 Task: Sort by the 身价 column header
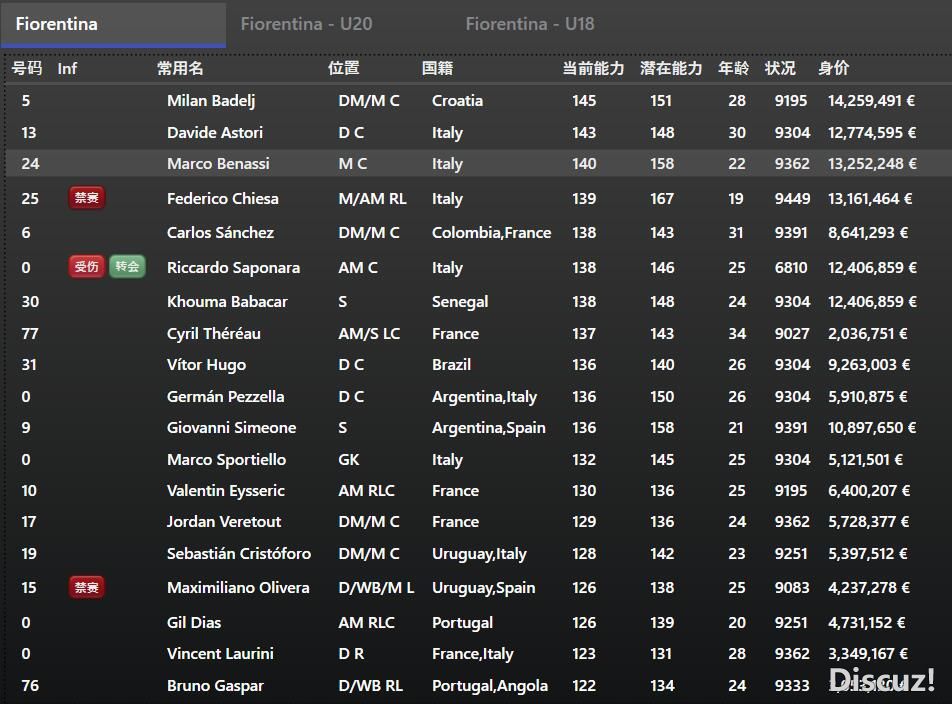click(834, 68)
